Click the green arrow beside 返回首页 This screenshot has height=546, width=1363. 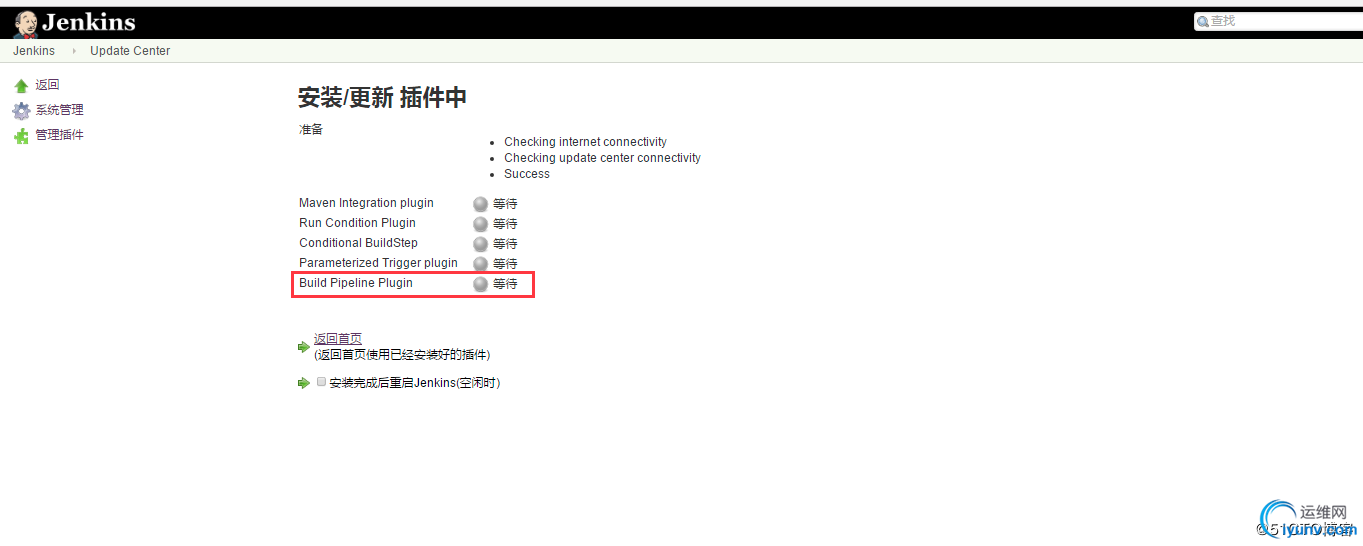pyautogui.click(x=304, y=347)
